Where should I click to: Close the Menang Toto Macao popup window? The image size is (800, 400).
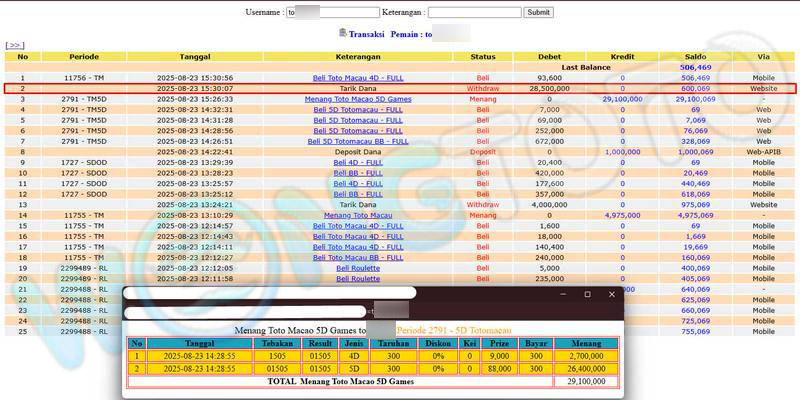coord(610,294)
